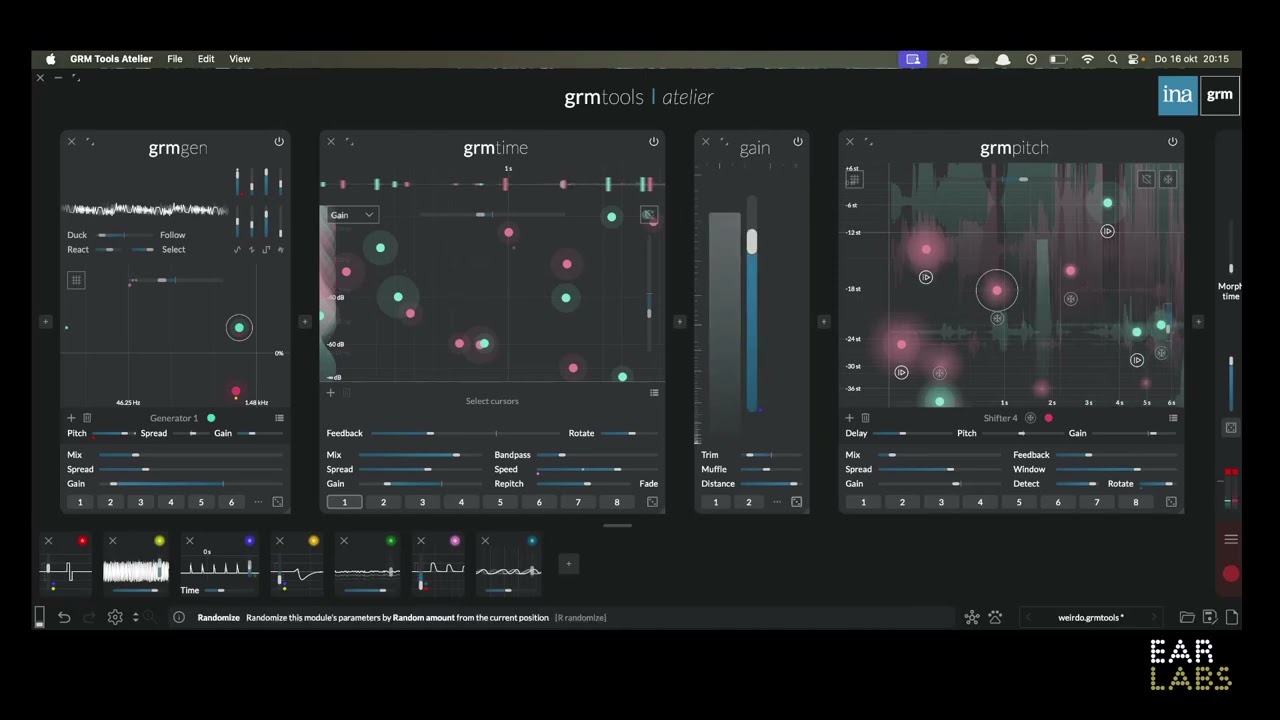Click the randomize dice icon in gain module

coord(797,502)
